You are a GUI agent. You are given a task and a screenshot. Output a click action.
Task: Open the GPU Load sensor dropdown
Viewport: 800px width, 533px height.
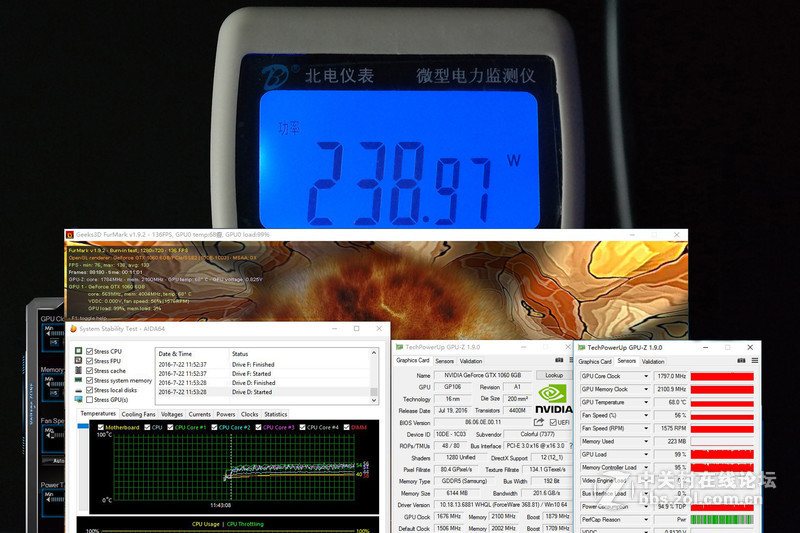(x=646, y=454)
